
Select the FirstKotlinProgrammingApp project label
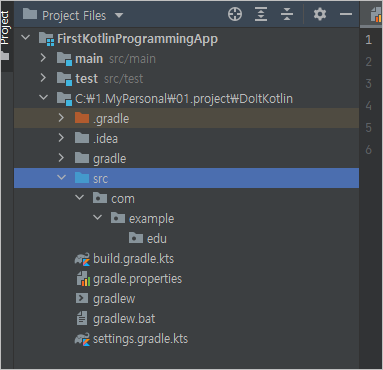137,39
